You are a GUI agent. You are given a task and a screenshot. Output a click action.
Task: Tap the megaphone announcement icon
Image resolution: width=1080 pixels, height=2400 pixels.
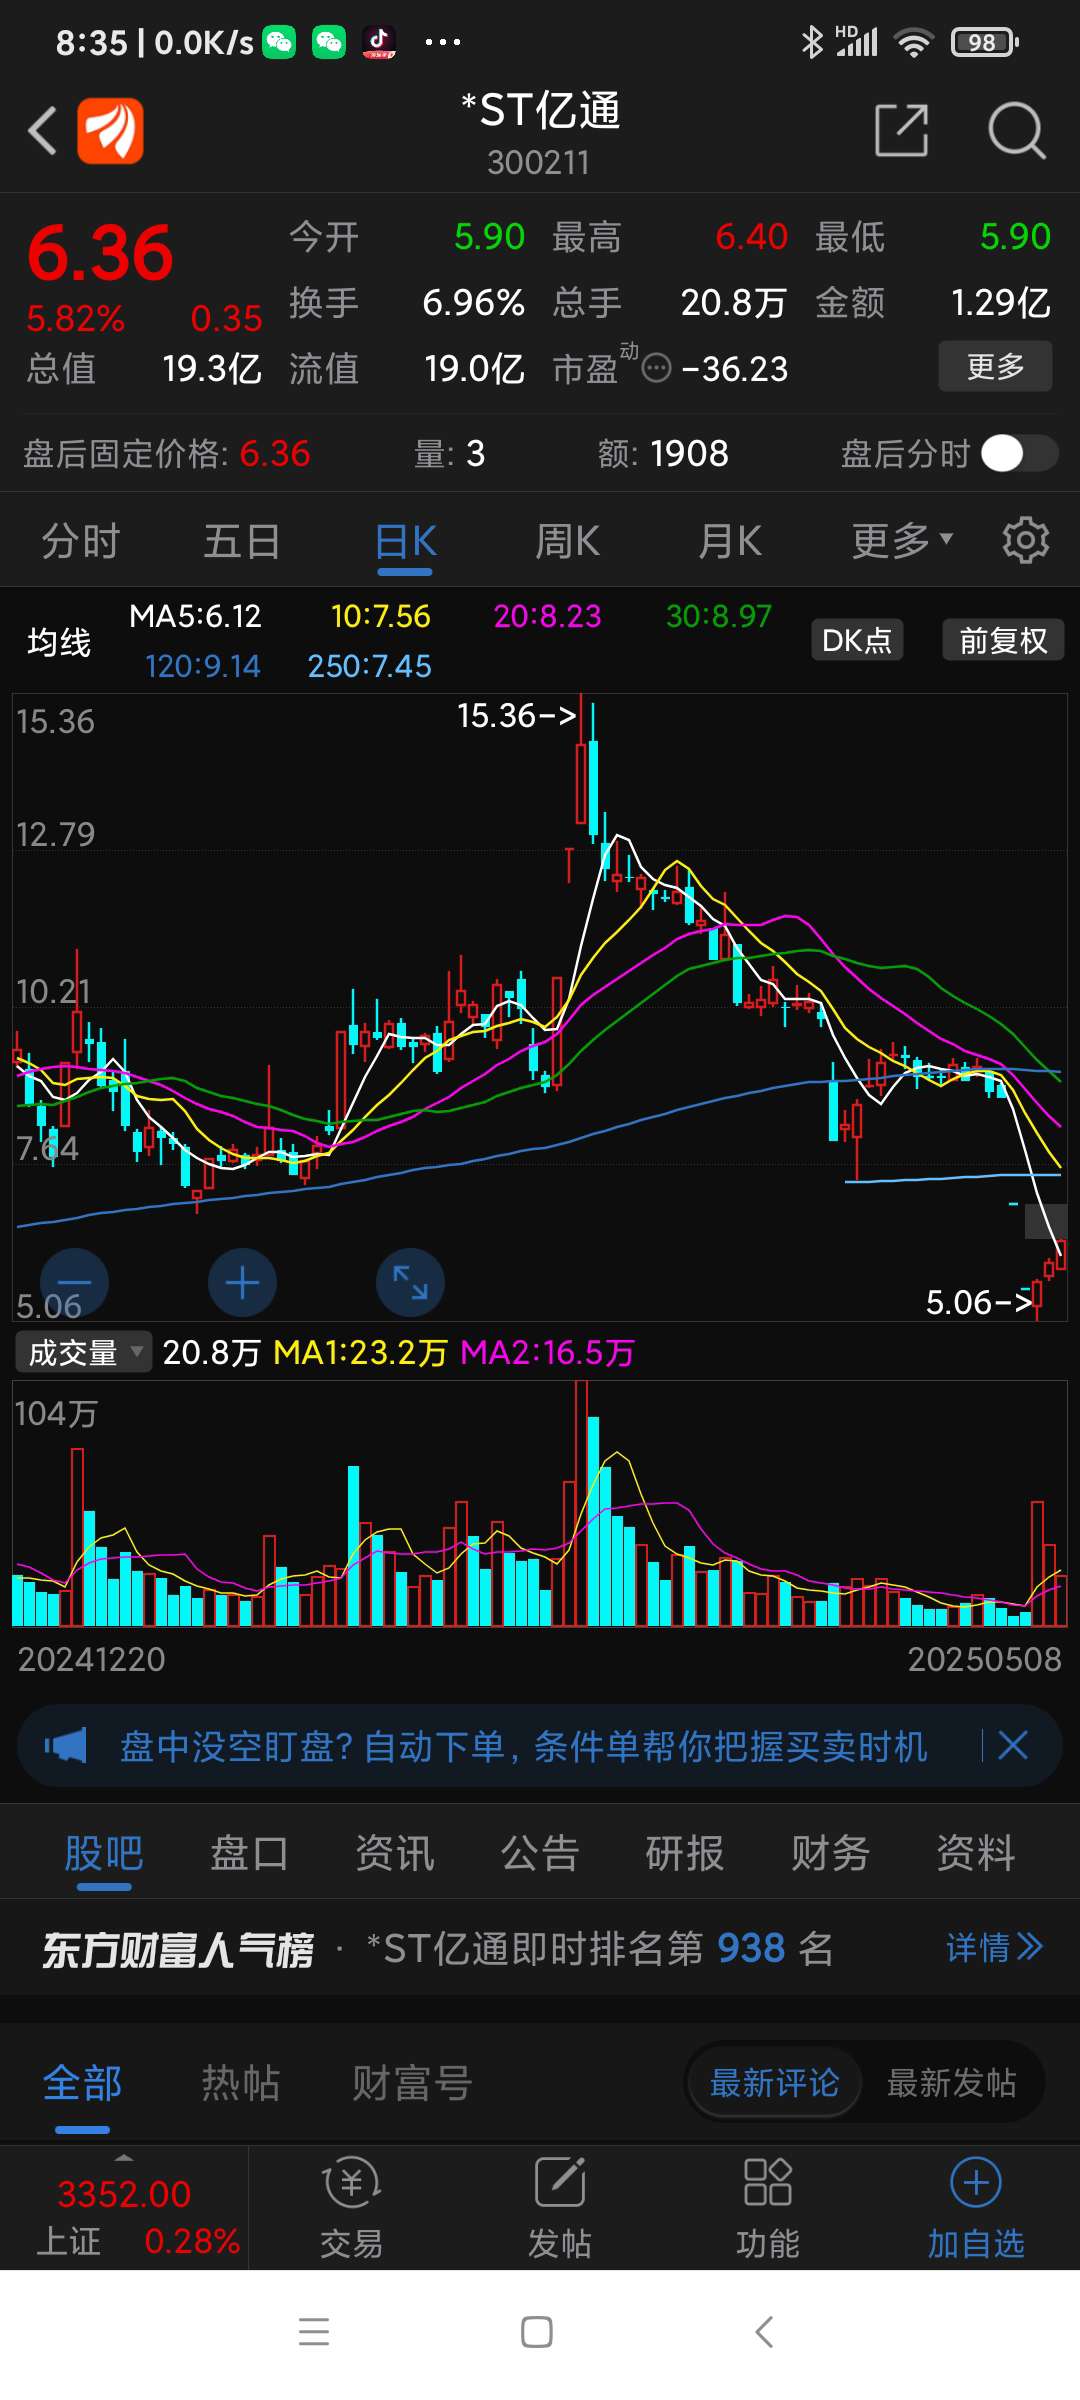(x=66, y=1746)
